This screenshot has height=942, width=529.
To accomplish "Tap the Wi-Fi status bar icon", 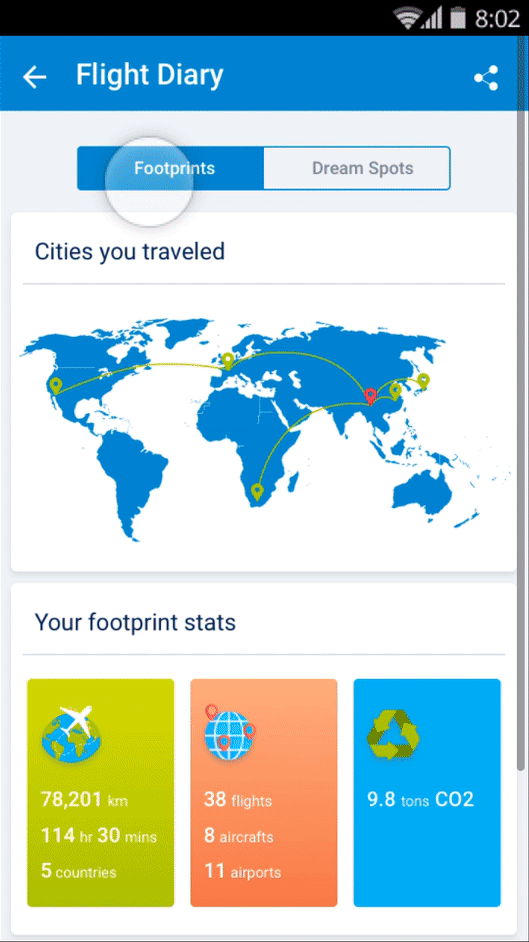I will click(407, 18).
